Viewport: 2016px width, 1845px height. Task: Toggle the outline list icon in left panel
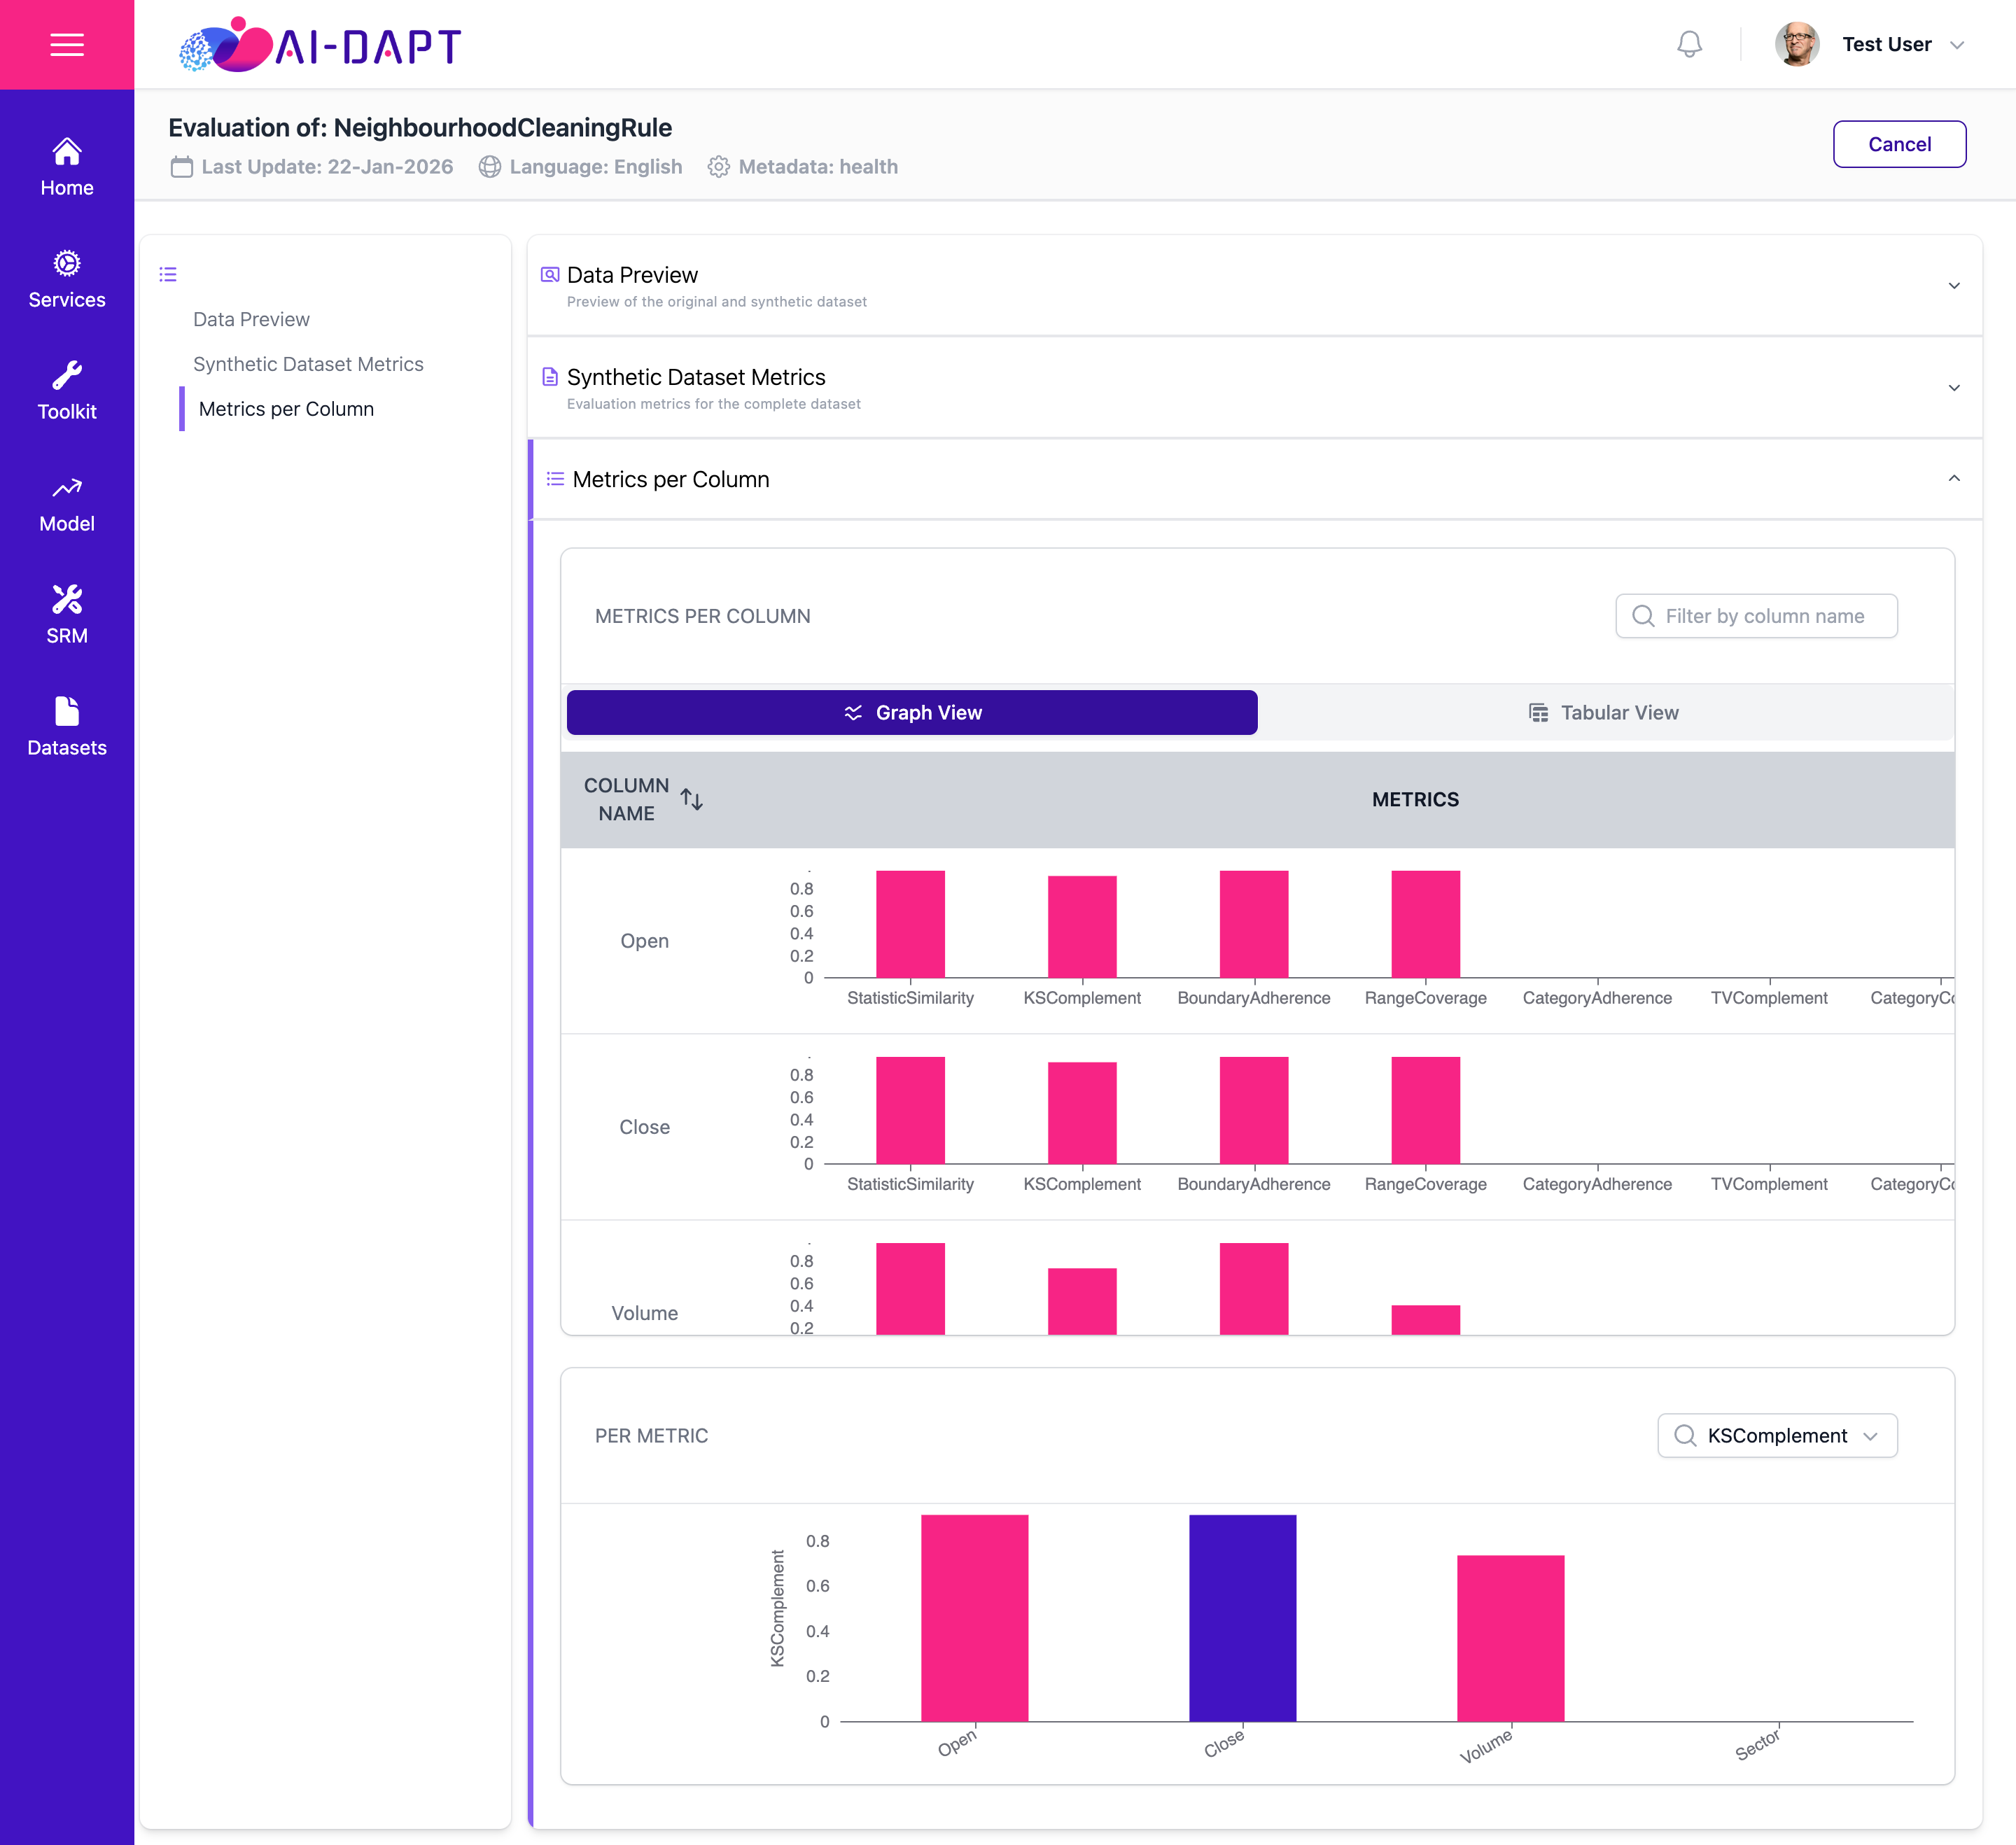click(168, 274)
